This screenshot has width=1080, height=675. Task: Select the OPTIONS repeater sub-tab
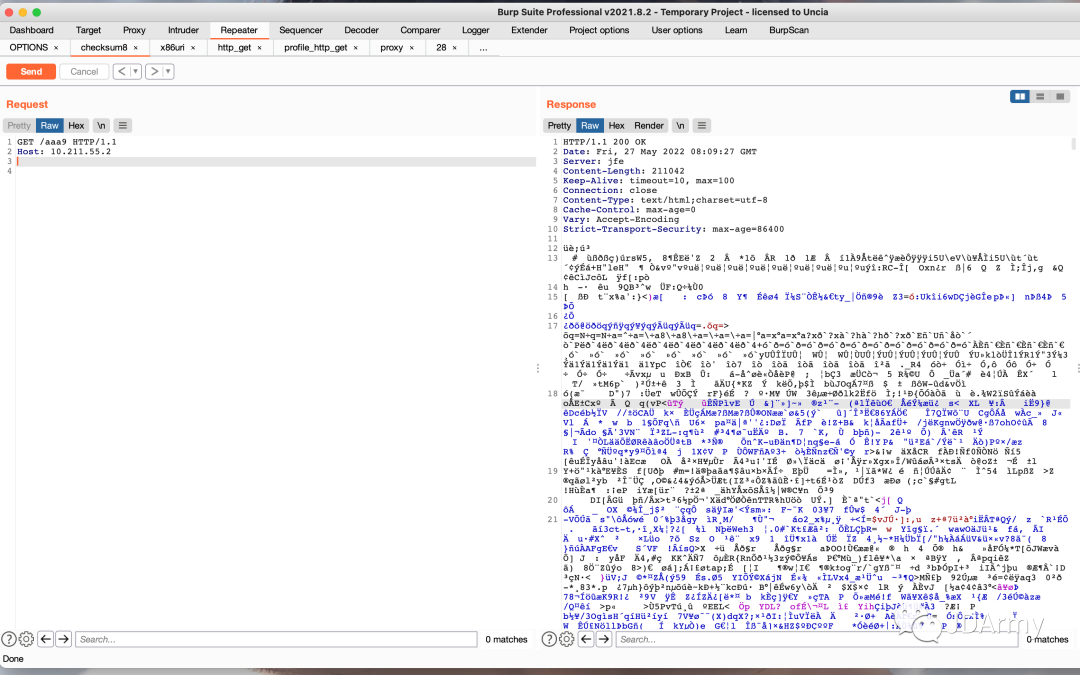[x=28, y=48]
